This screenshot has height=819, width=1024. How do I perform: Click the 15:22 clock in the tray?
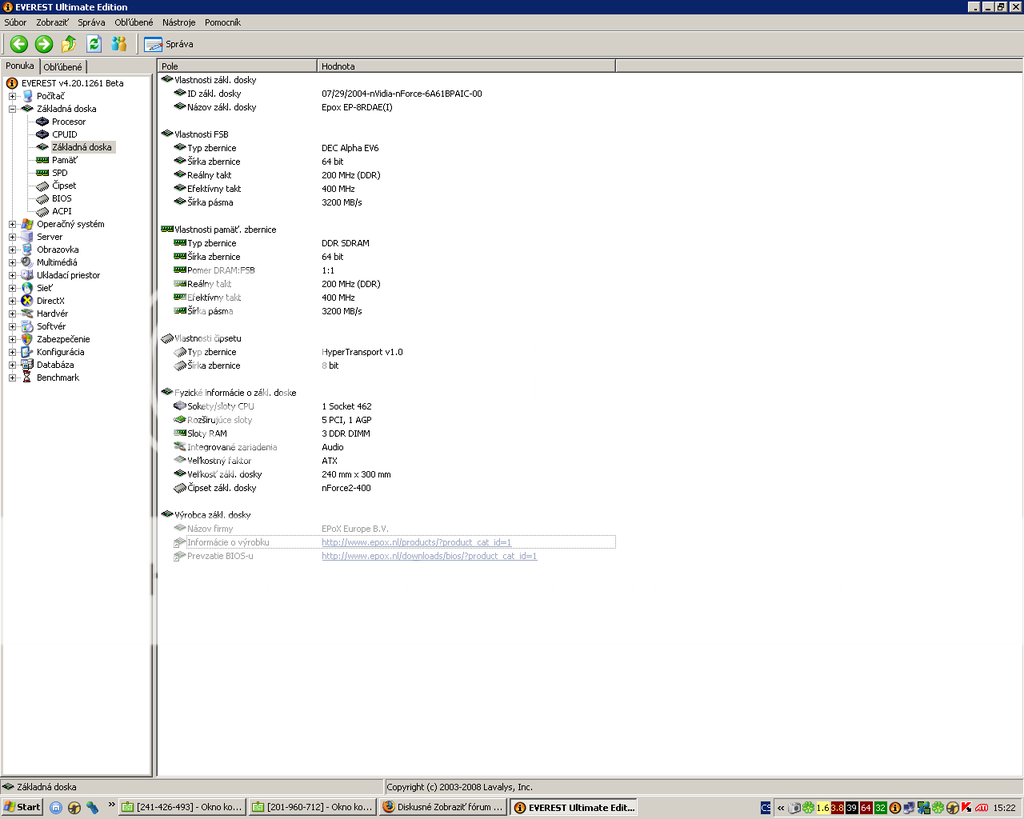tap(1004, 808)
